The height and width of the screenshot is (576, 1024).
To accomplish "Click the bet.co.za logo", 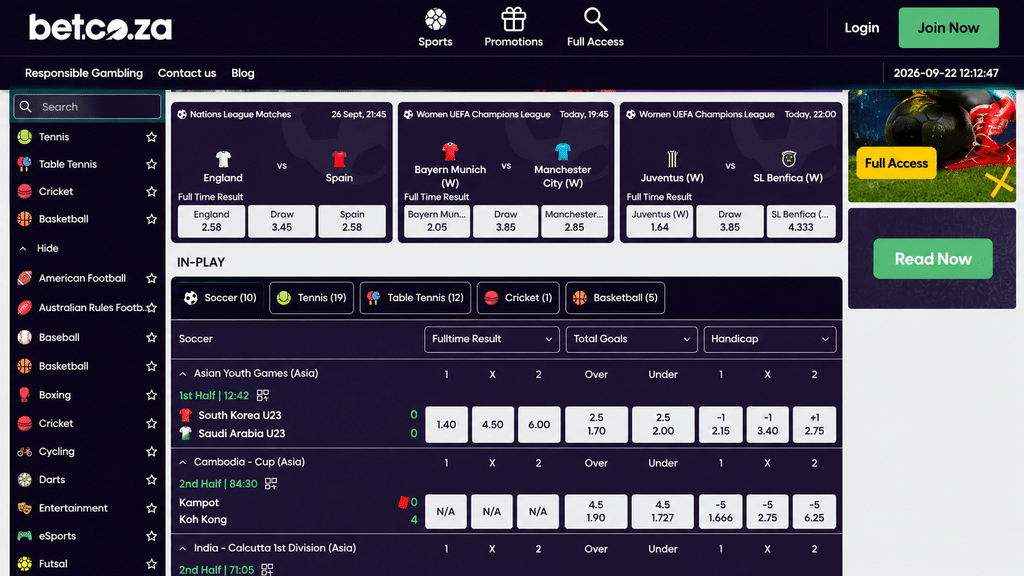I will coord(100,27).
